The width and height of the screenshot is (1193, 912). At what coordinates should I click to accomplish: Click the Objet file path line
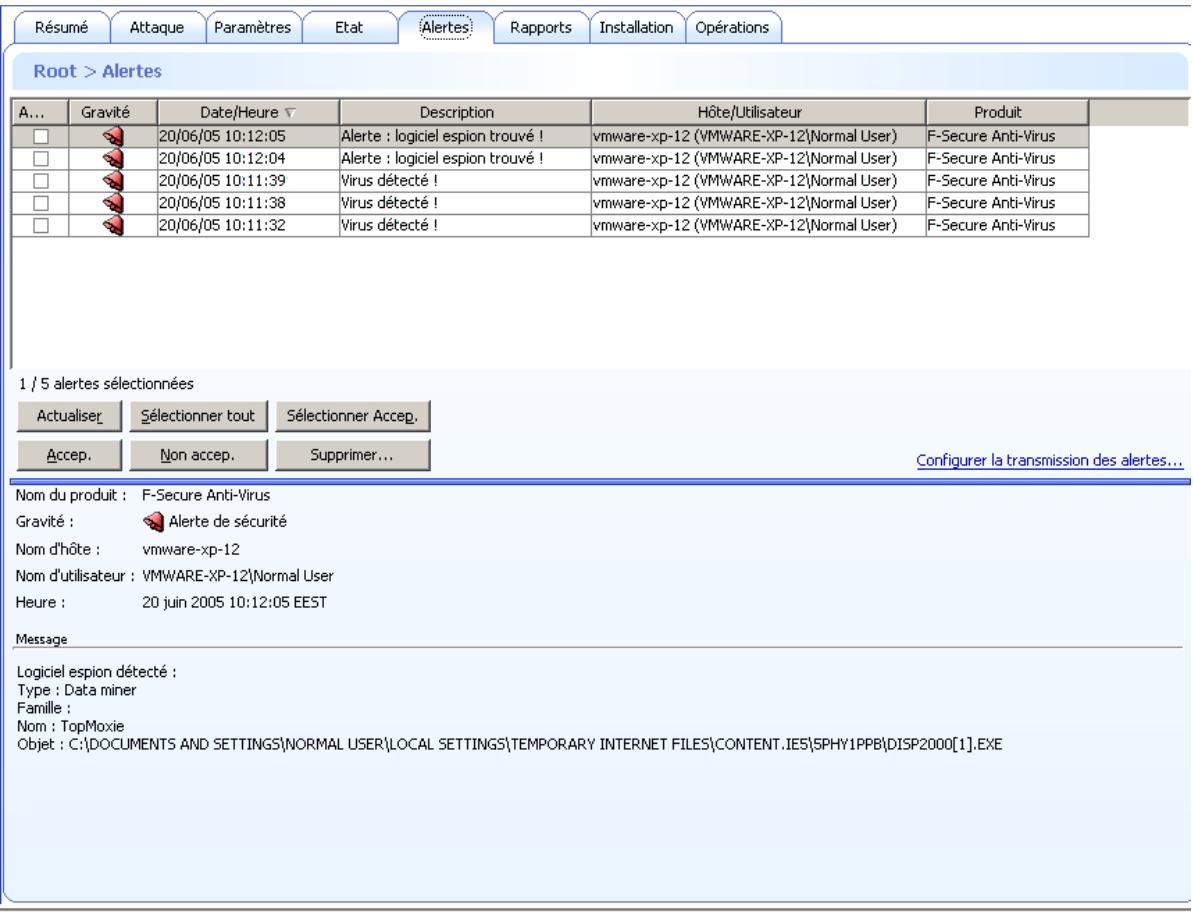coord(509,745)
